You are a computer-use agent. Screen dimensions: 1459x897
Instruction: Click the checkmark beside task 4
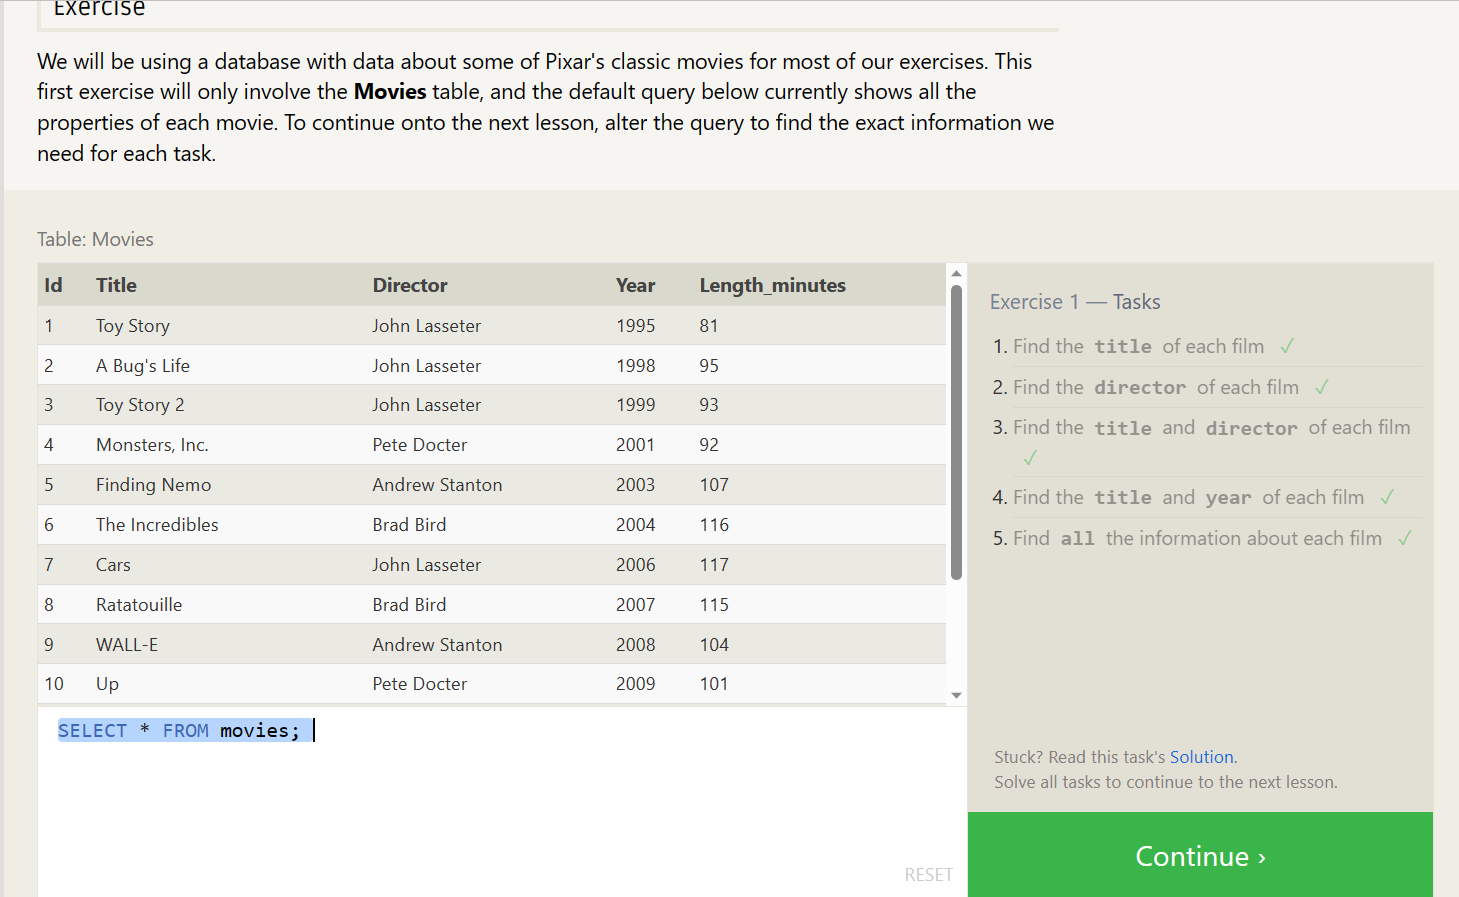[x=1387, y=497]
